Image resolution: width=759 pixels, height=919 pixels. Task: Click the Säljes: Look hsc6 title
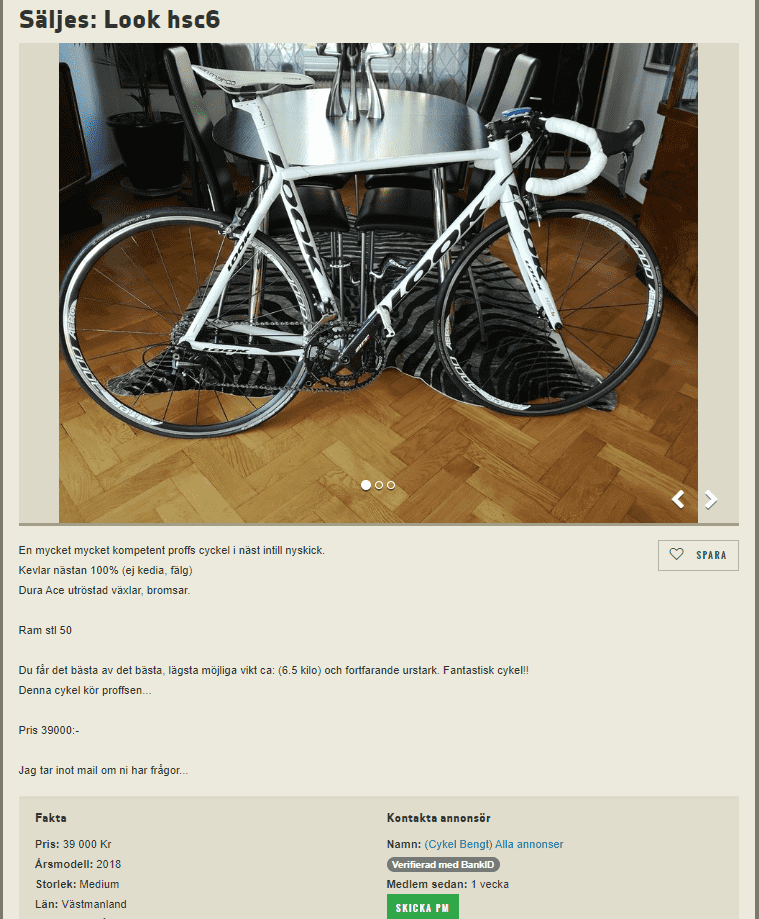[x=120, y=19]
